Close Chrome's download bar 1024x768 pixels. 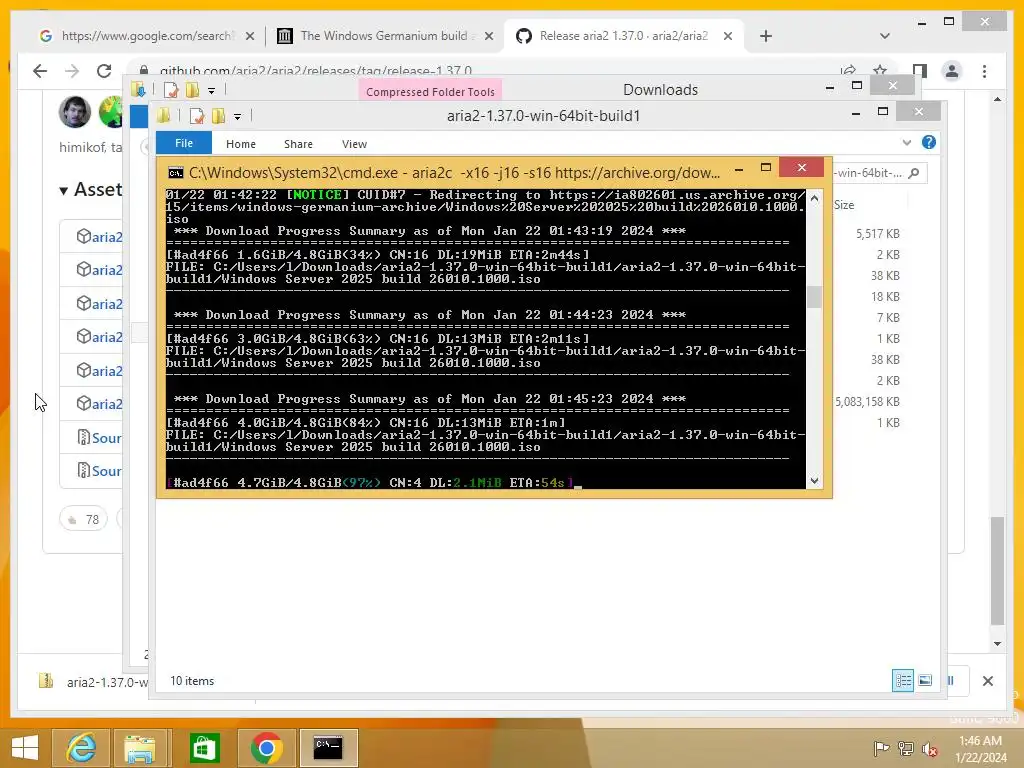point(987,680)
